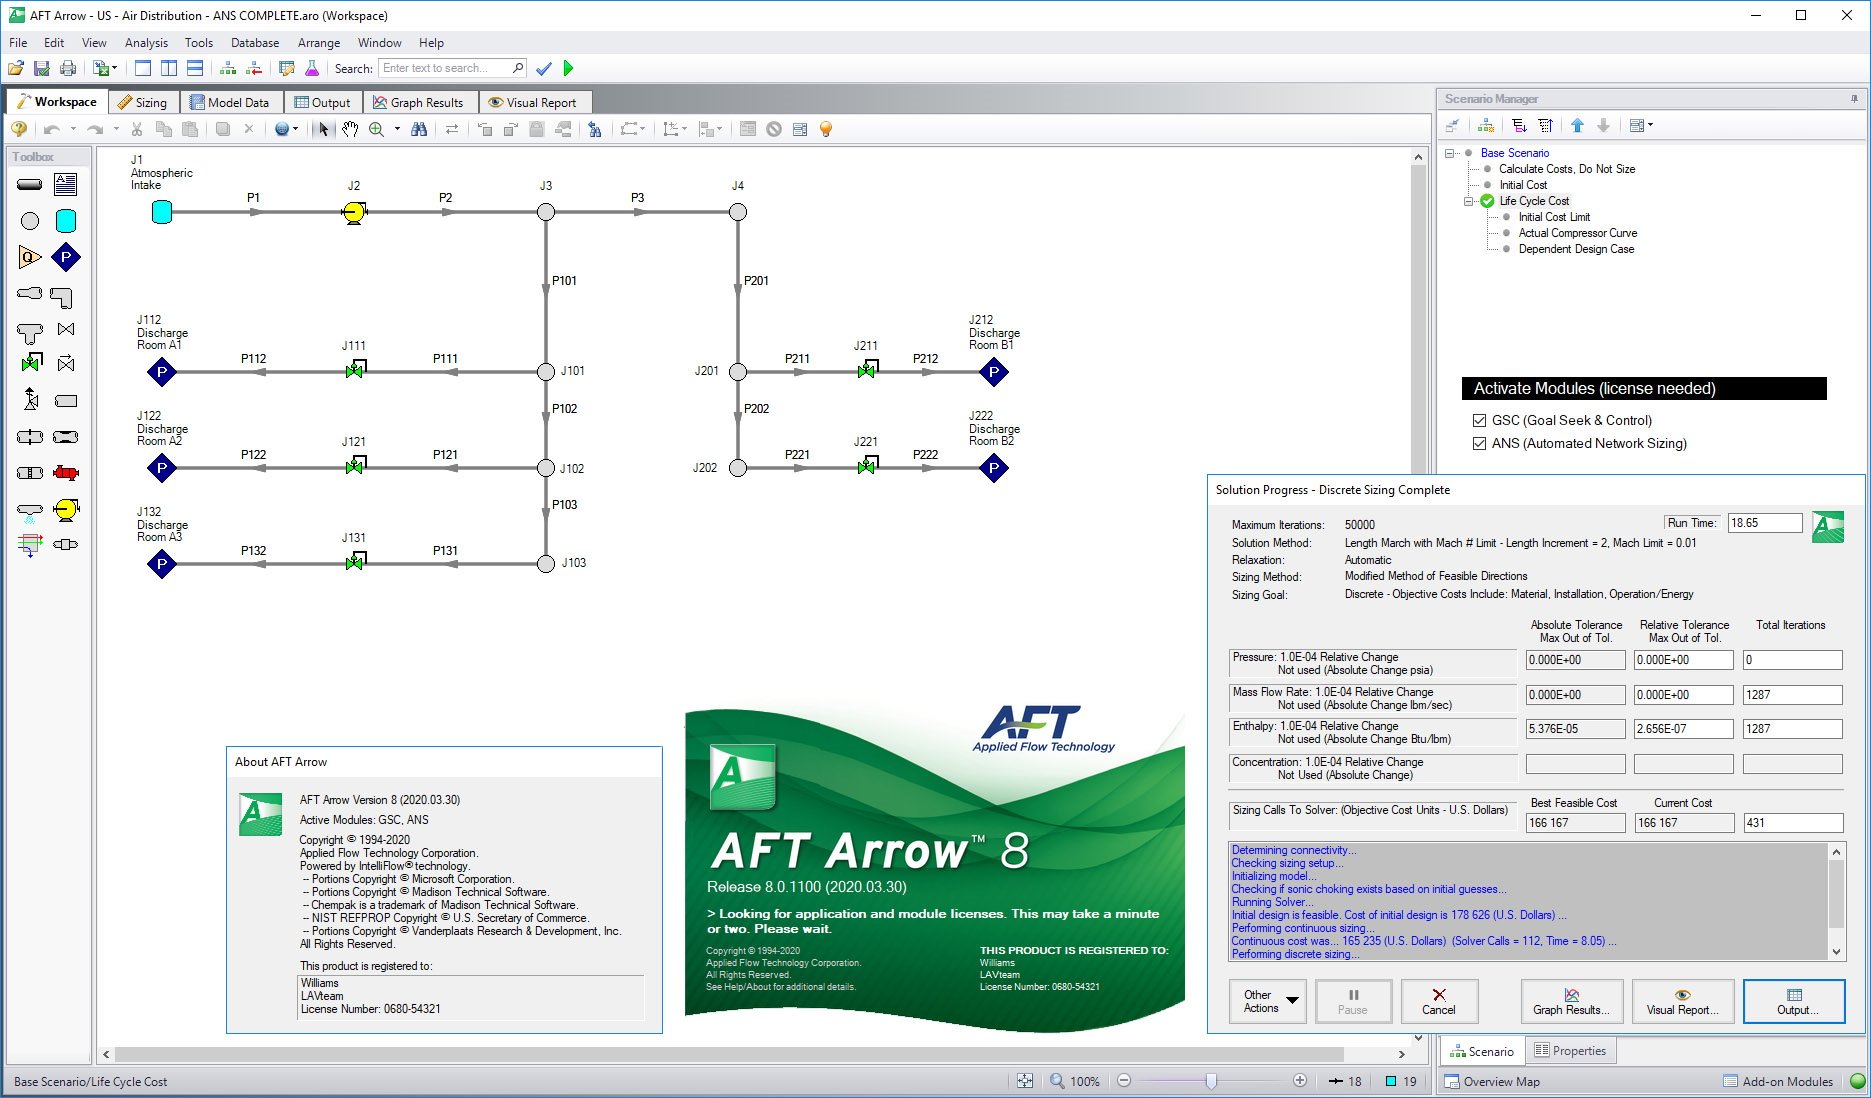Switch to the Graph Results tab
Image resolution: width=1871 pixels, height=1098 pixels.
pos(420,101)
